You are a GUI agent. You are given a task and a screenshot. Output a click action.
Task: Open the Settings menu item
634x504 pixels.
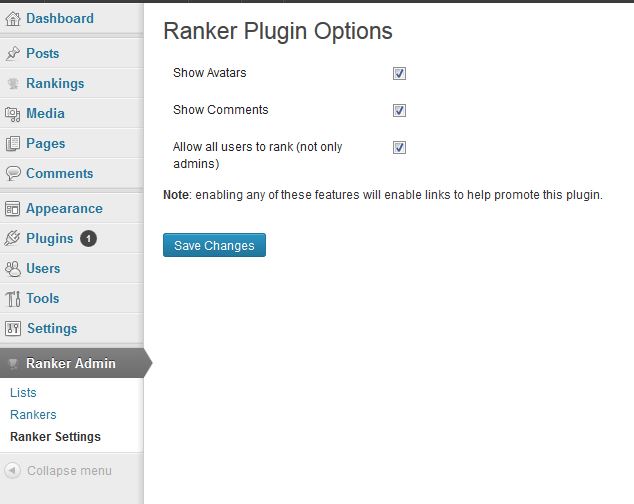coord(51,329)
